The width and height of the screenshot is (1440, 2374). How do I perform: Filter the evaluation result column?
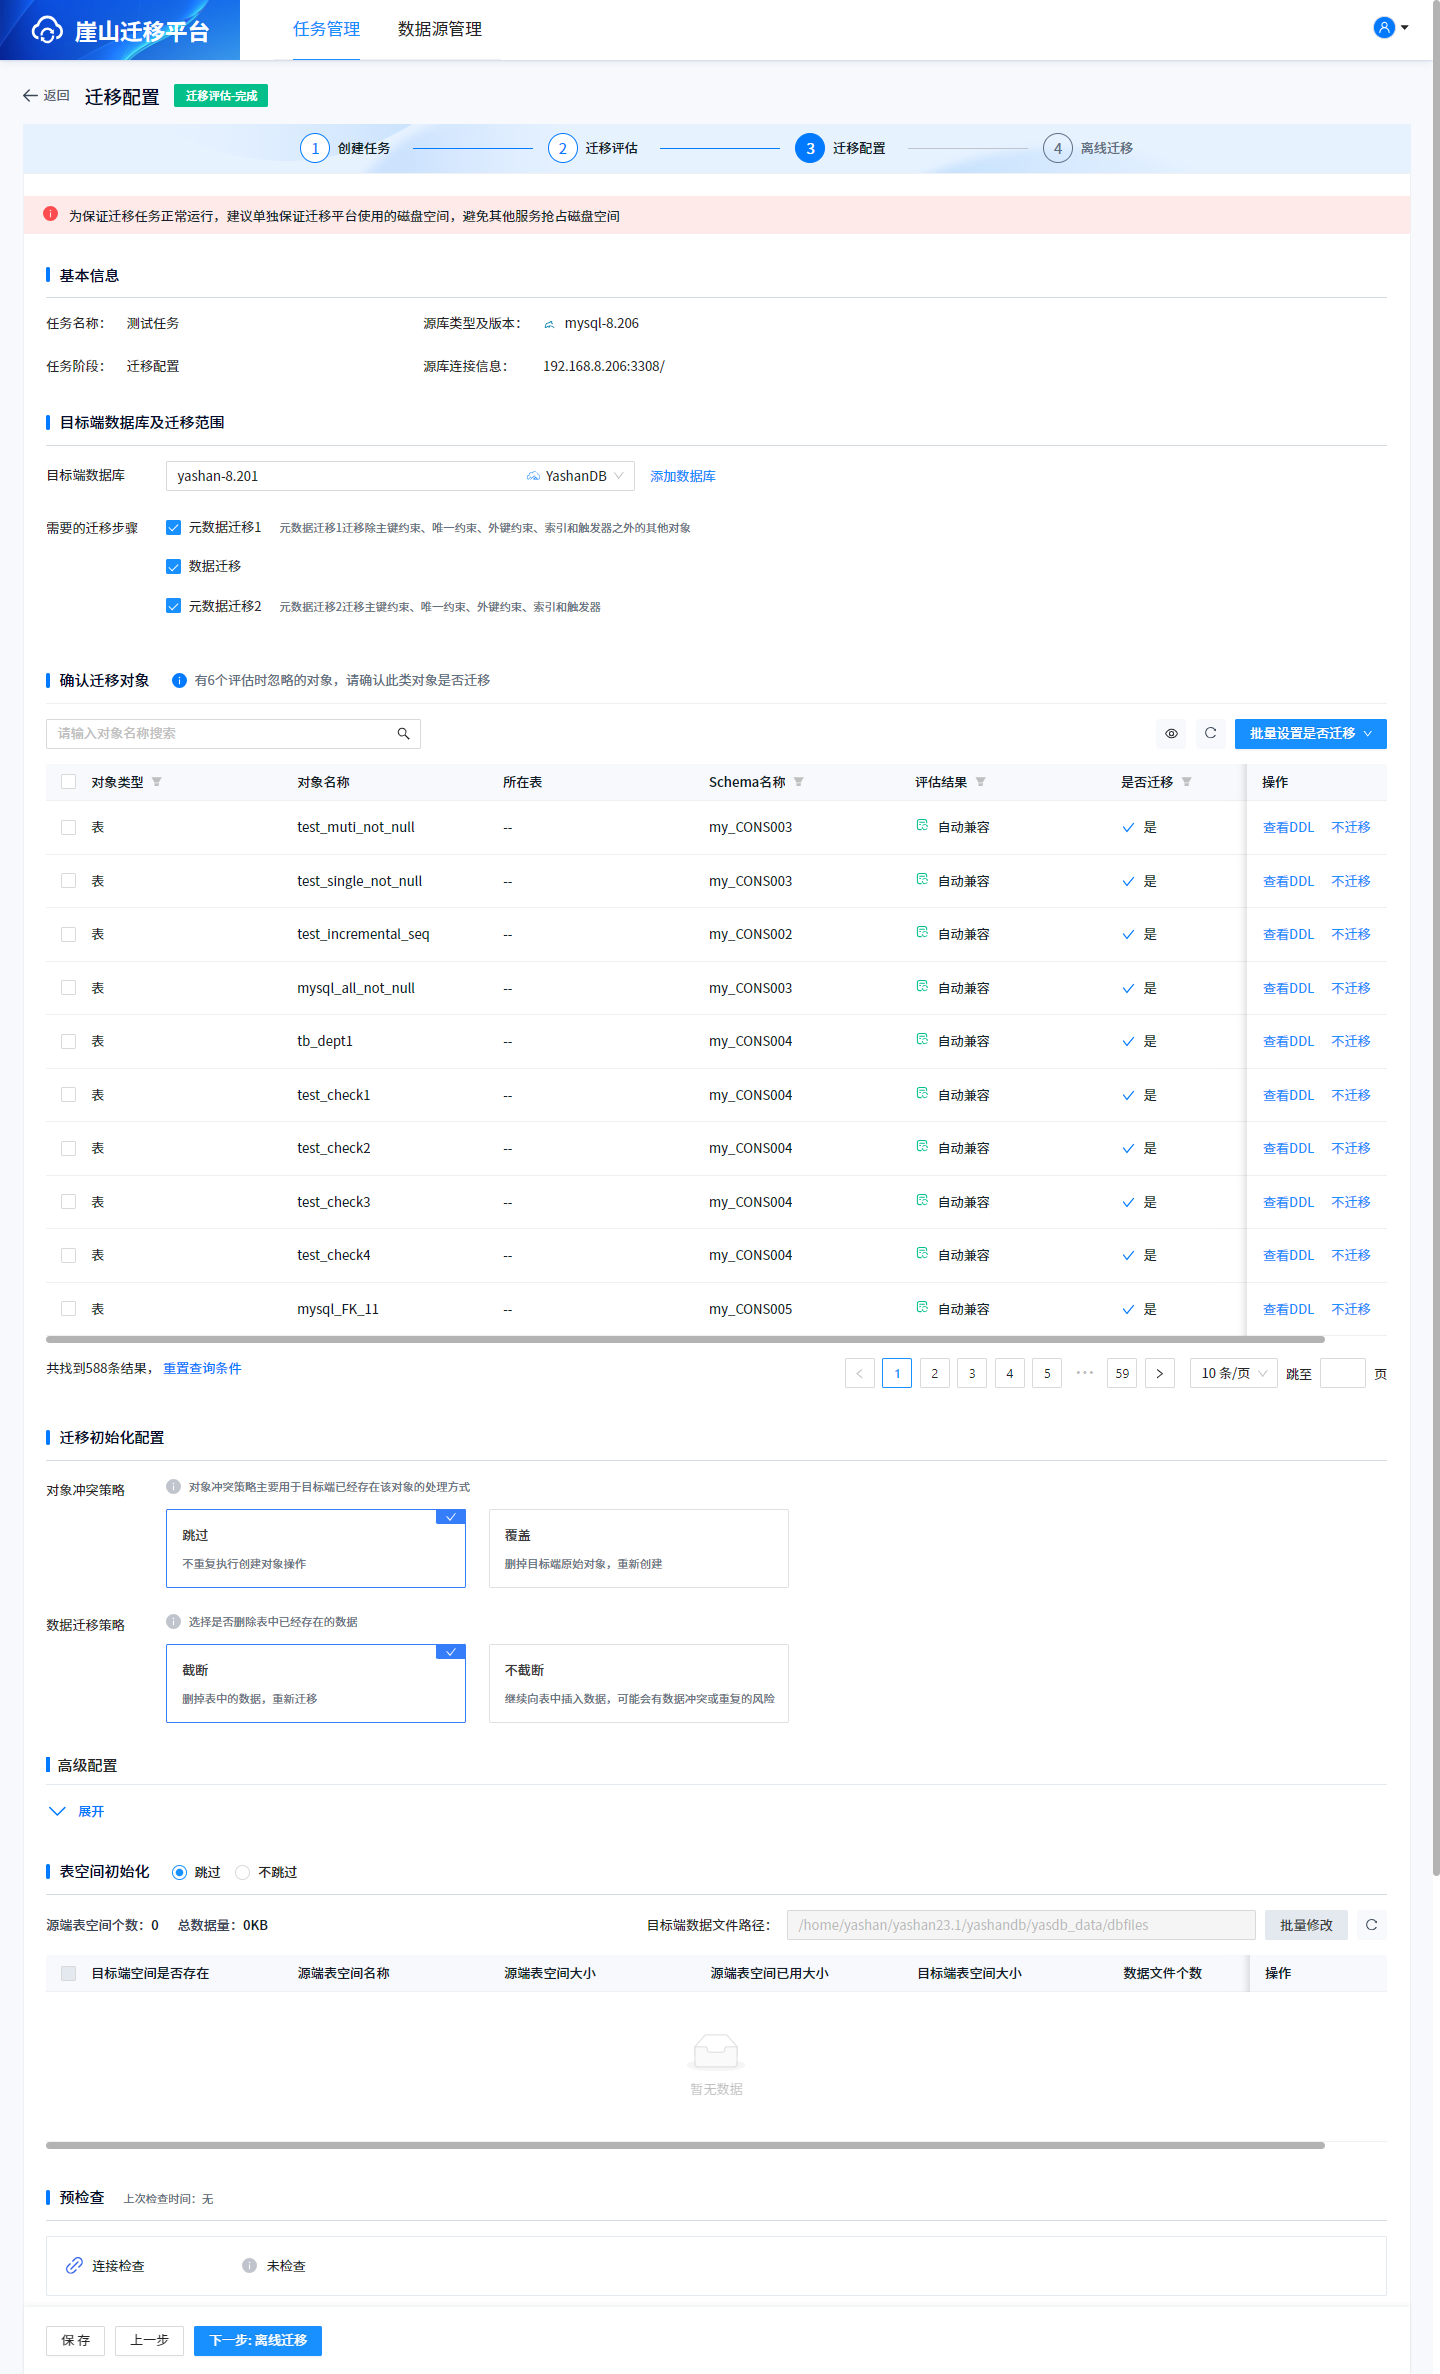(981, 782)
